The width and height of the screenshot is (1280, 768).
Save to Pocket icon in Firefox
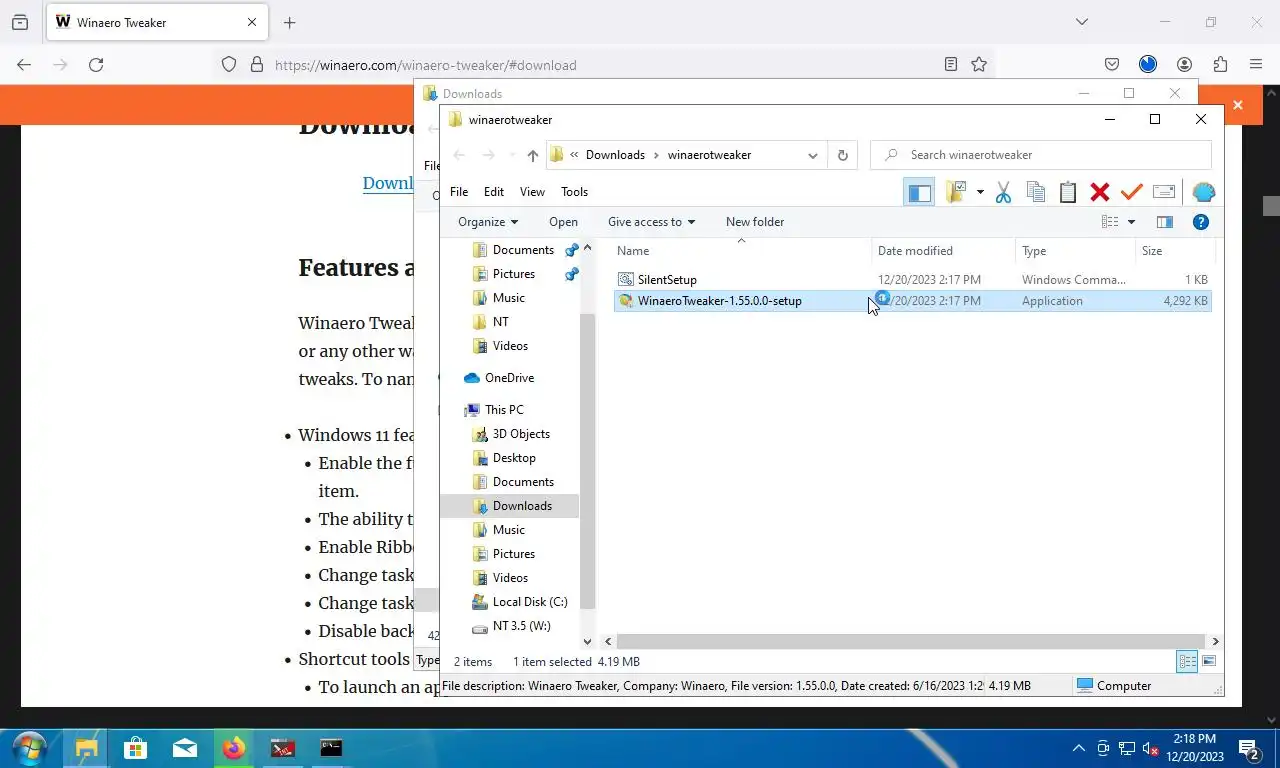pos(1112,65)
